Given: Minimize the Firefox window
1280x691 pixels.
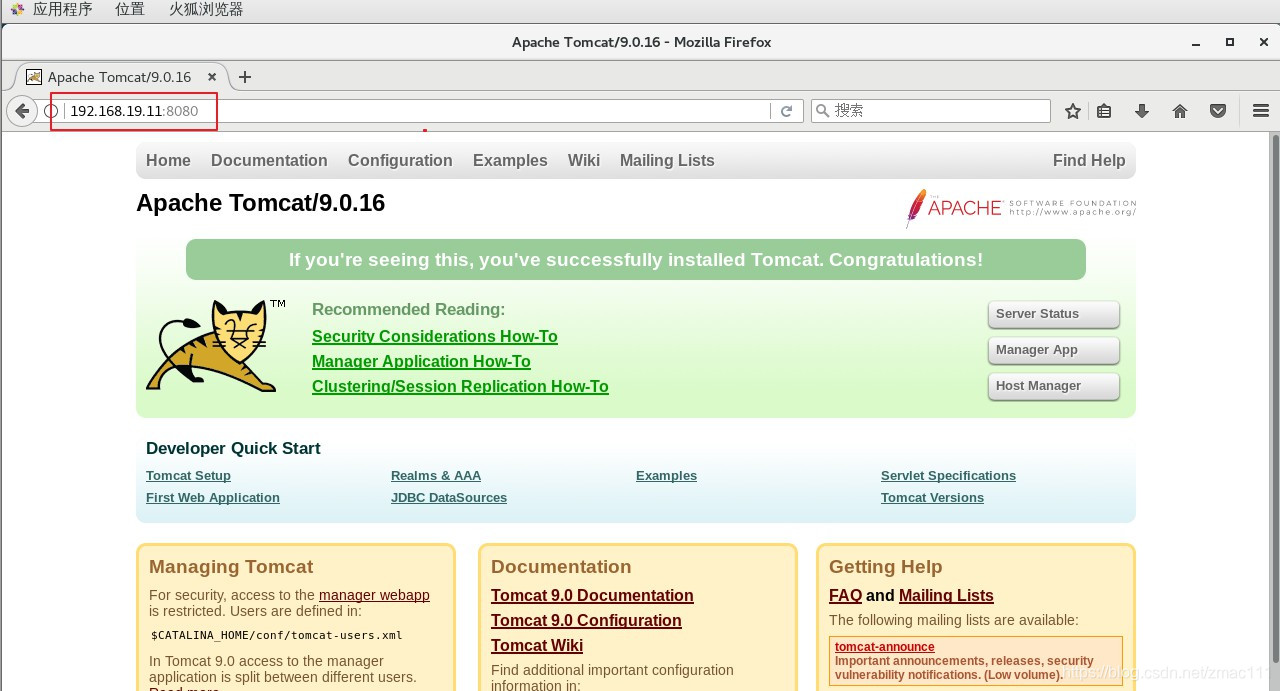Looking at the screenshot, I should 1196,42.
